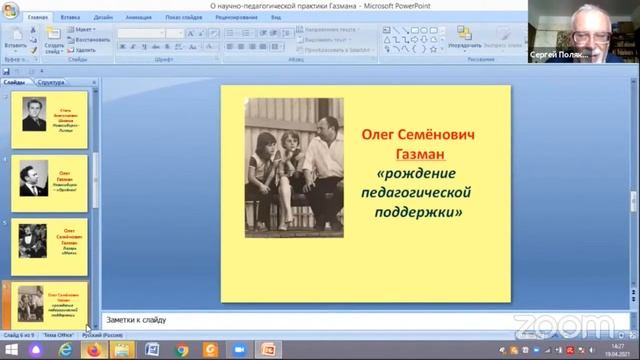Screen dimensions: 640x360
Task: Select the rectangle shape
Action: point(415,30)
